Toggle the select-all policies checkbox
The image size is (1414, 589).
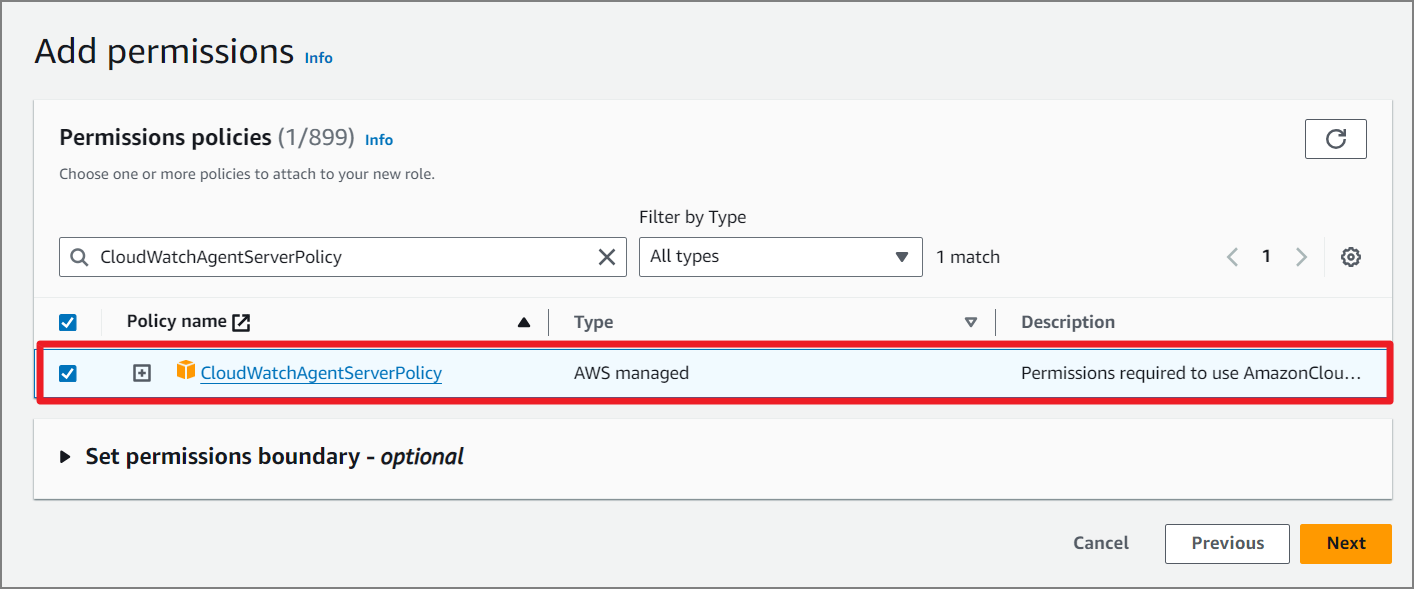[68, 322]
